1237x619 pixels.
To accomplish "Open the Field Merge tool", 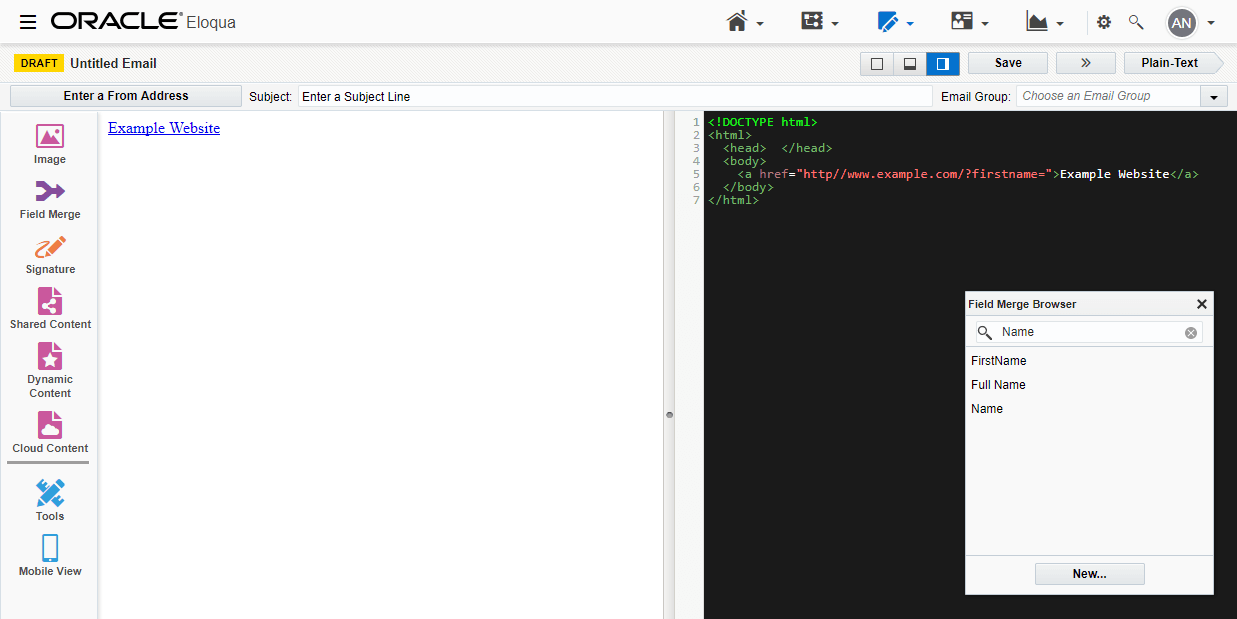I will click(49, 199).
